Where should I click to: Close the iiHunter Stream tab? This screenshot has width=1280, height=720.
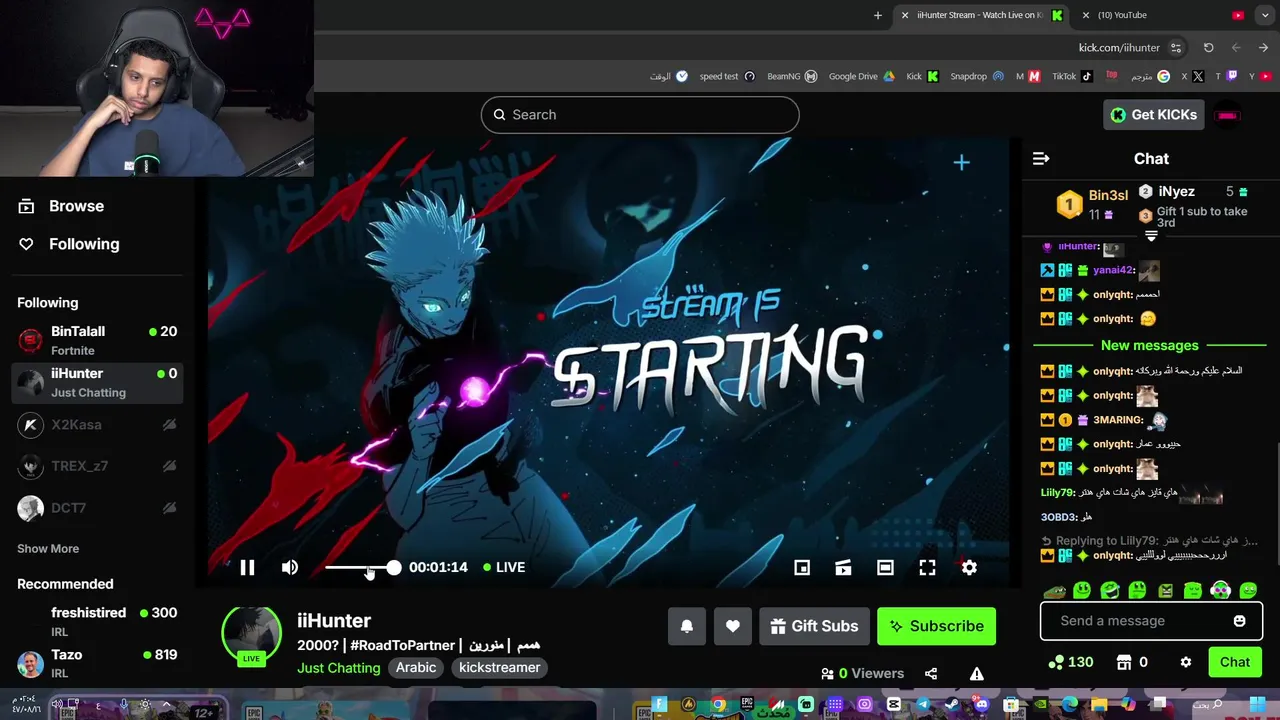(904, 15)
